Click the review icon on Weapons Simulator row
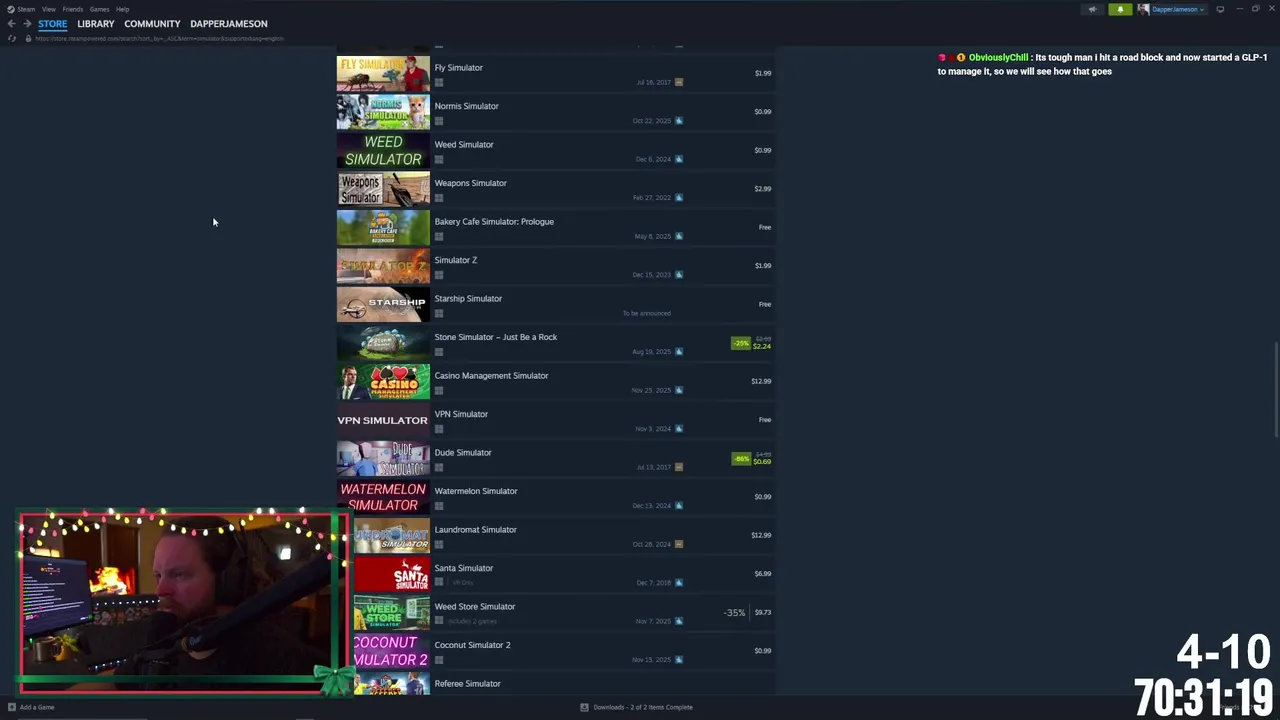The height and width of the screenshot is (720, 1280). coord(679,198)
